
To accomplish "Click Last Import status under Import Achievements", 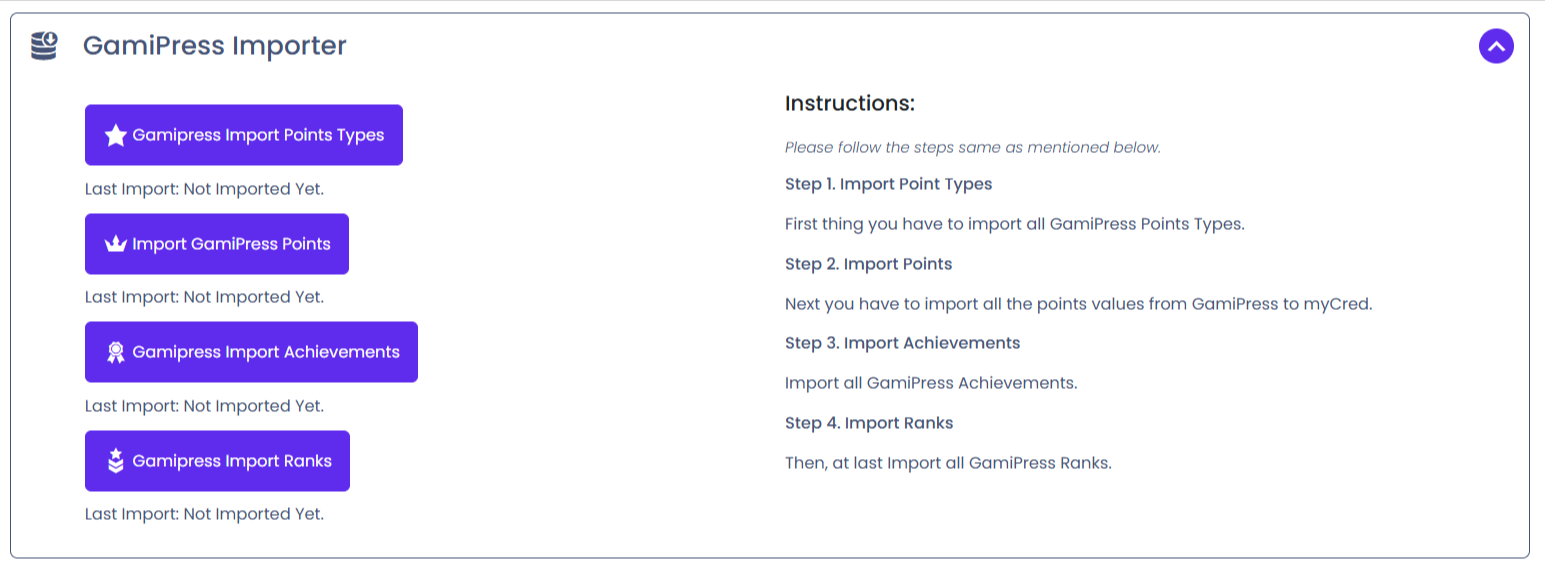I will (x=204, y=406).
